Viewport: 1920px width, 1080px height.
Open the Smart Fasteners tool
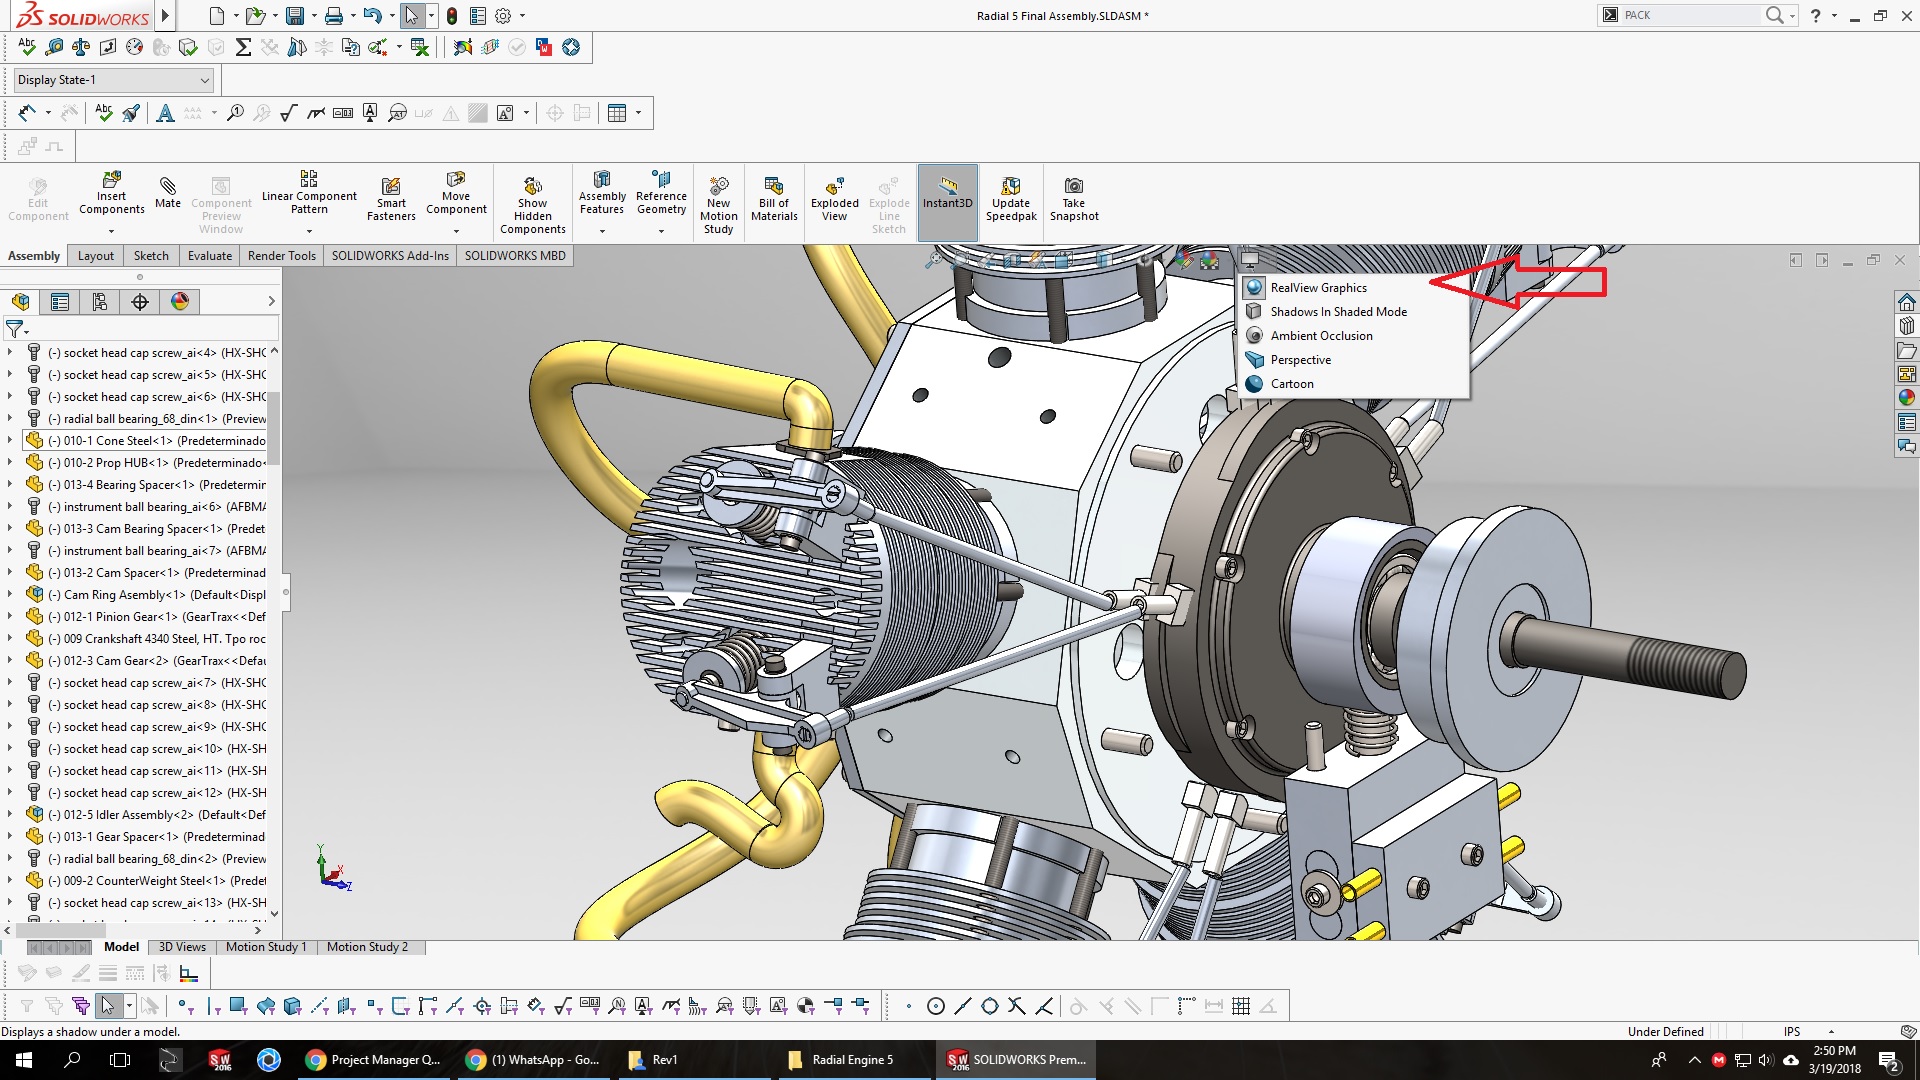pos(391,187)
